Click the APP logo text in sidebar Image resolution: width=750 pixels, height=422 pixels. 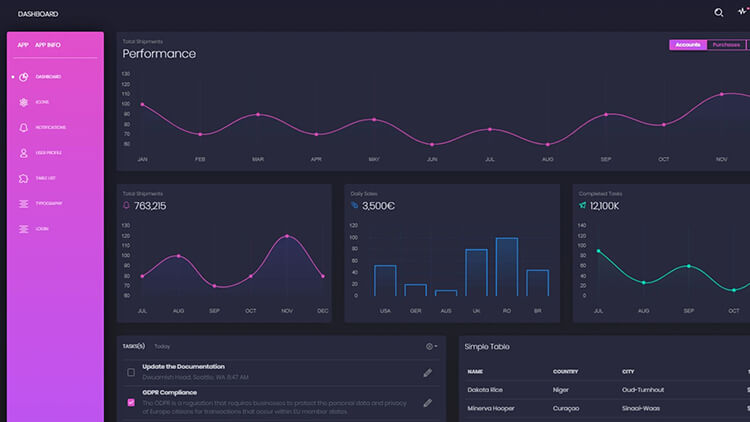click(23, 45)
